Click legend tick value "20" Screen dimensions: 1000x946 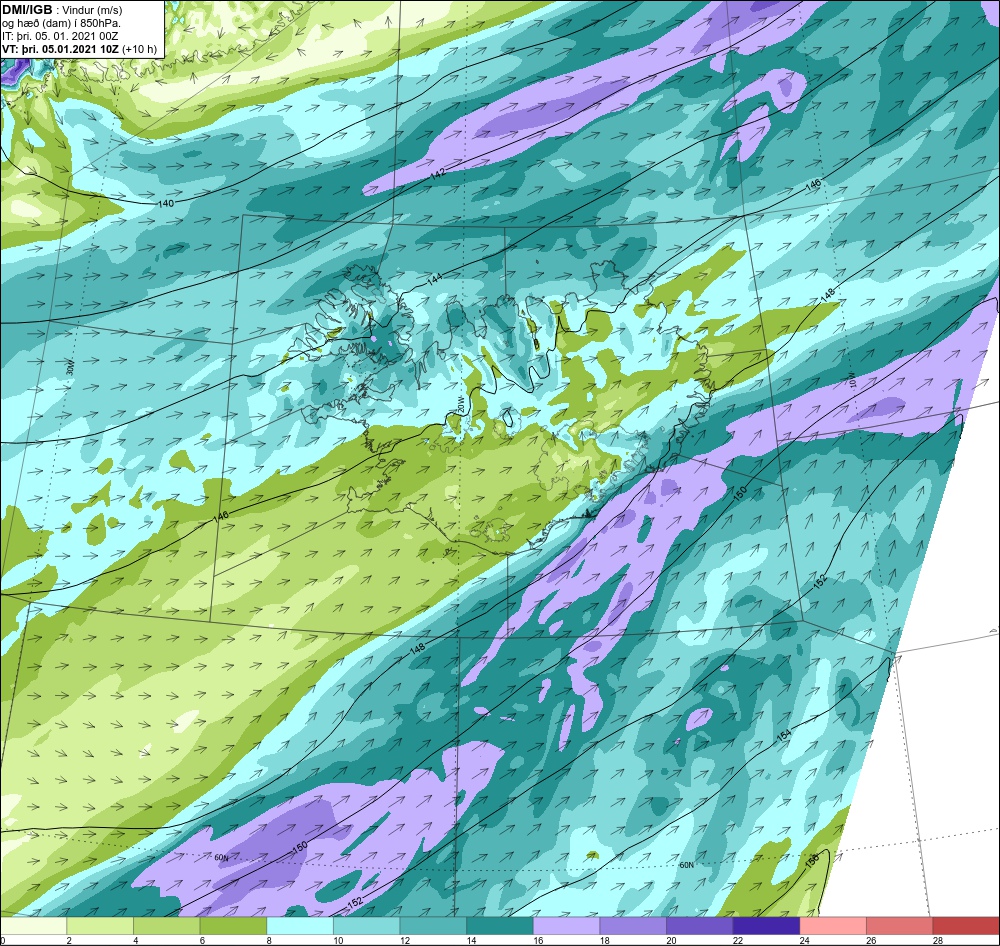coord(672,940)
